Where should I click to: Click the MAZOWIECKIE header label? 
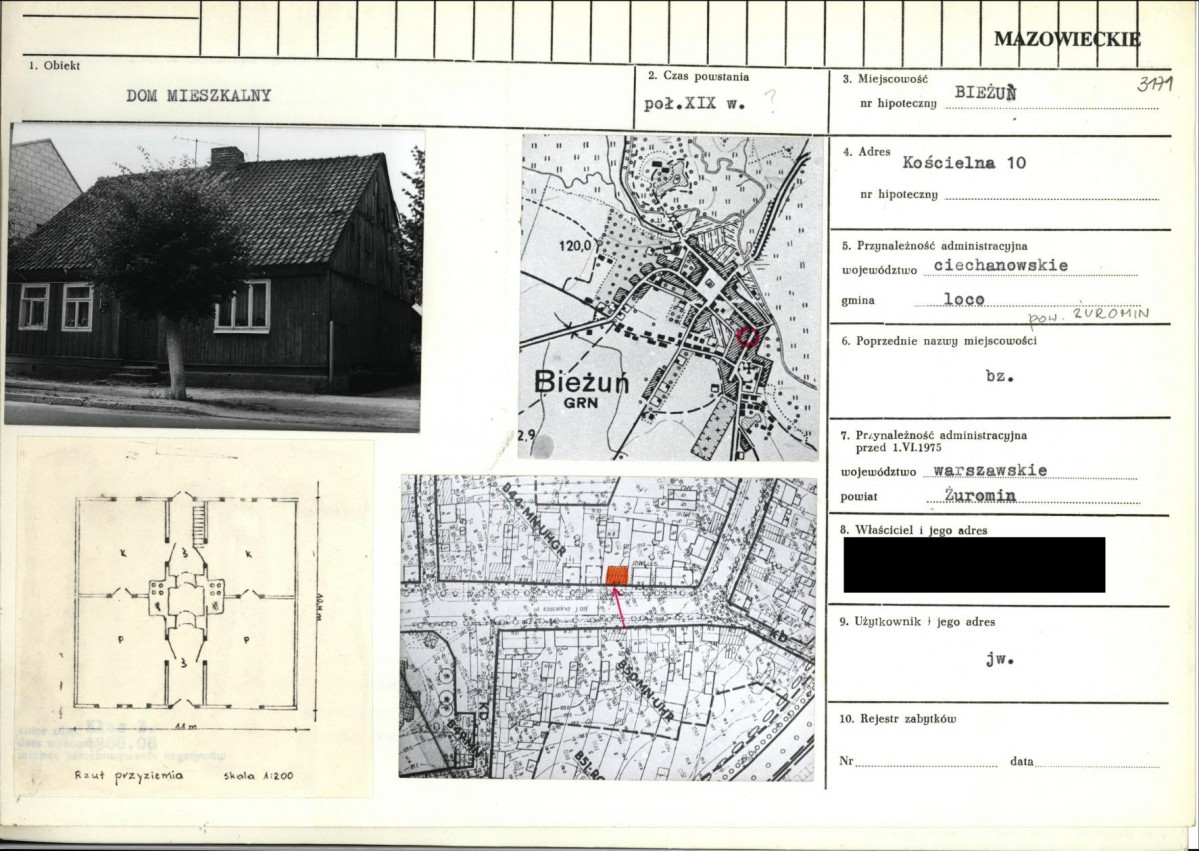1067,39
